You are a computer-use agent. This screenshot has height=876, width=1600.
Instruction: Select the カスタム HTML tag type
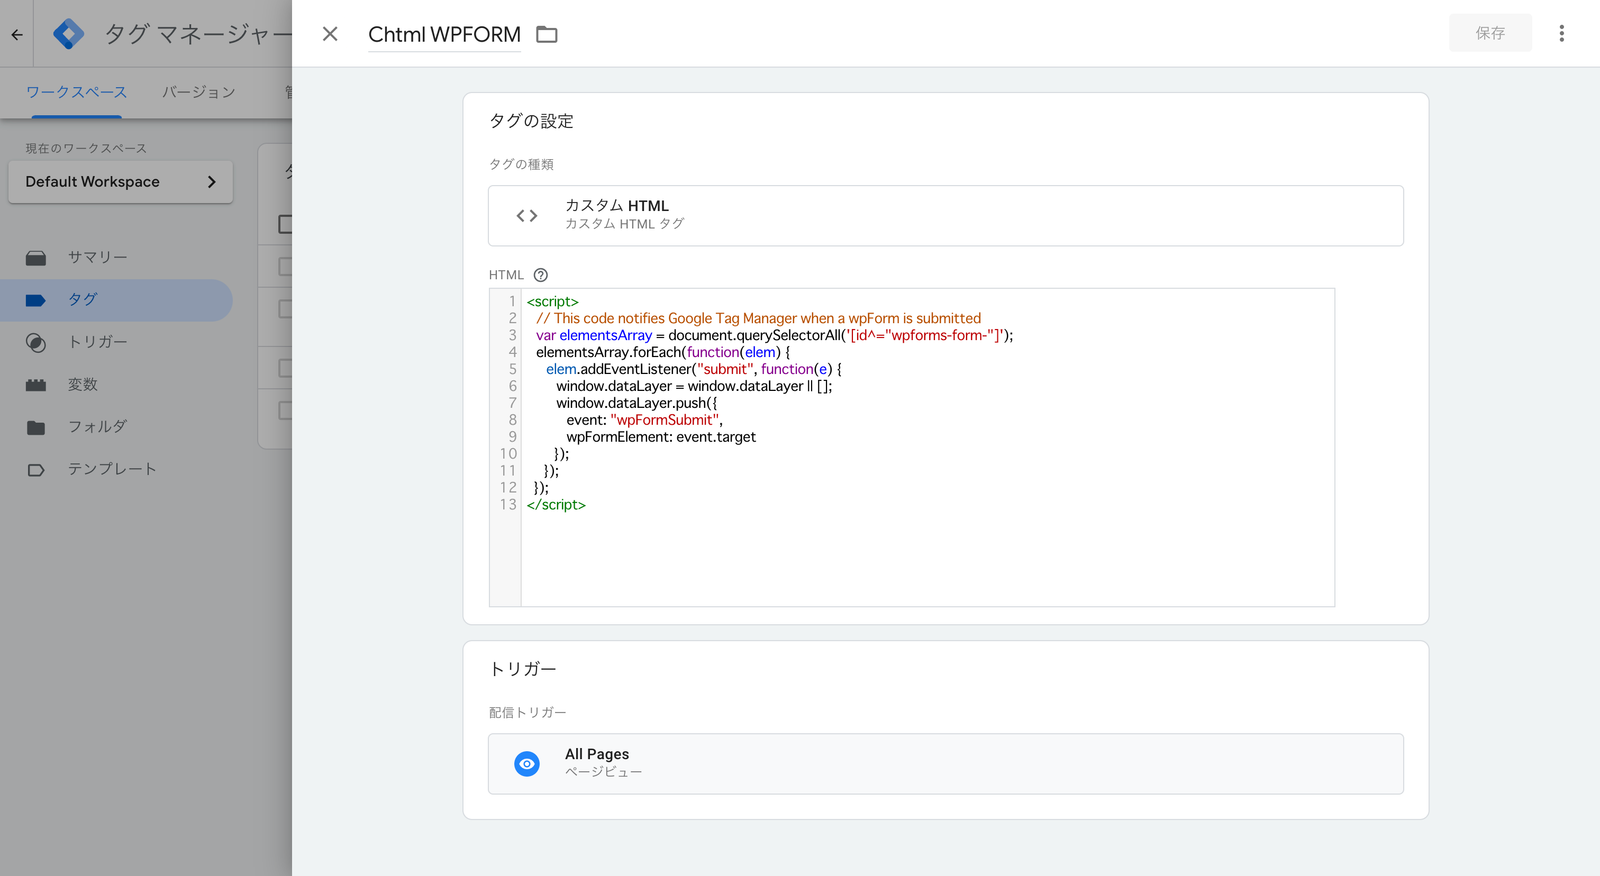pos(945,216)
